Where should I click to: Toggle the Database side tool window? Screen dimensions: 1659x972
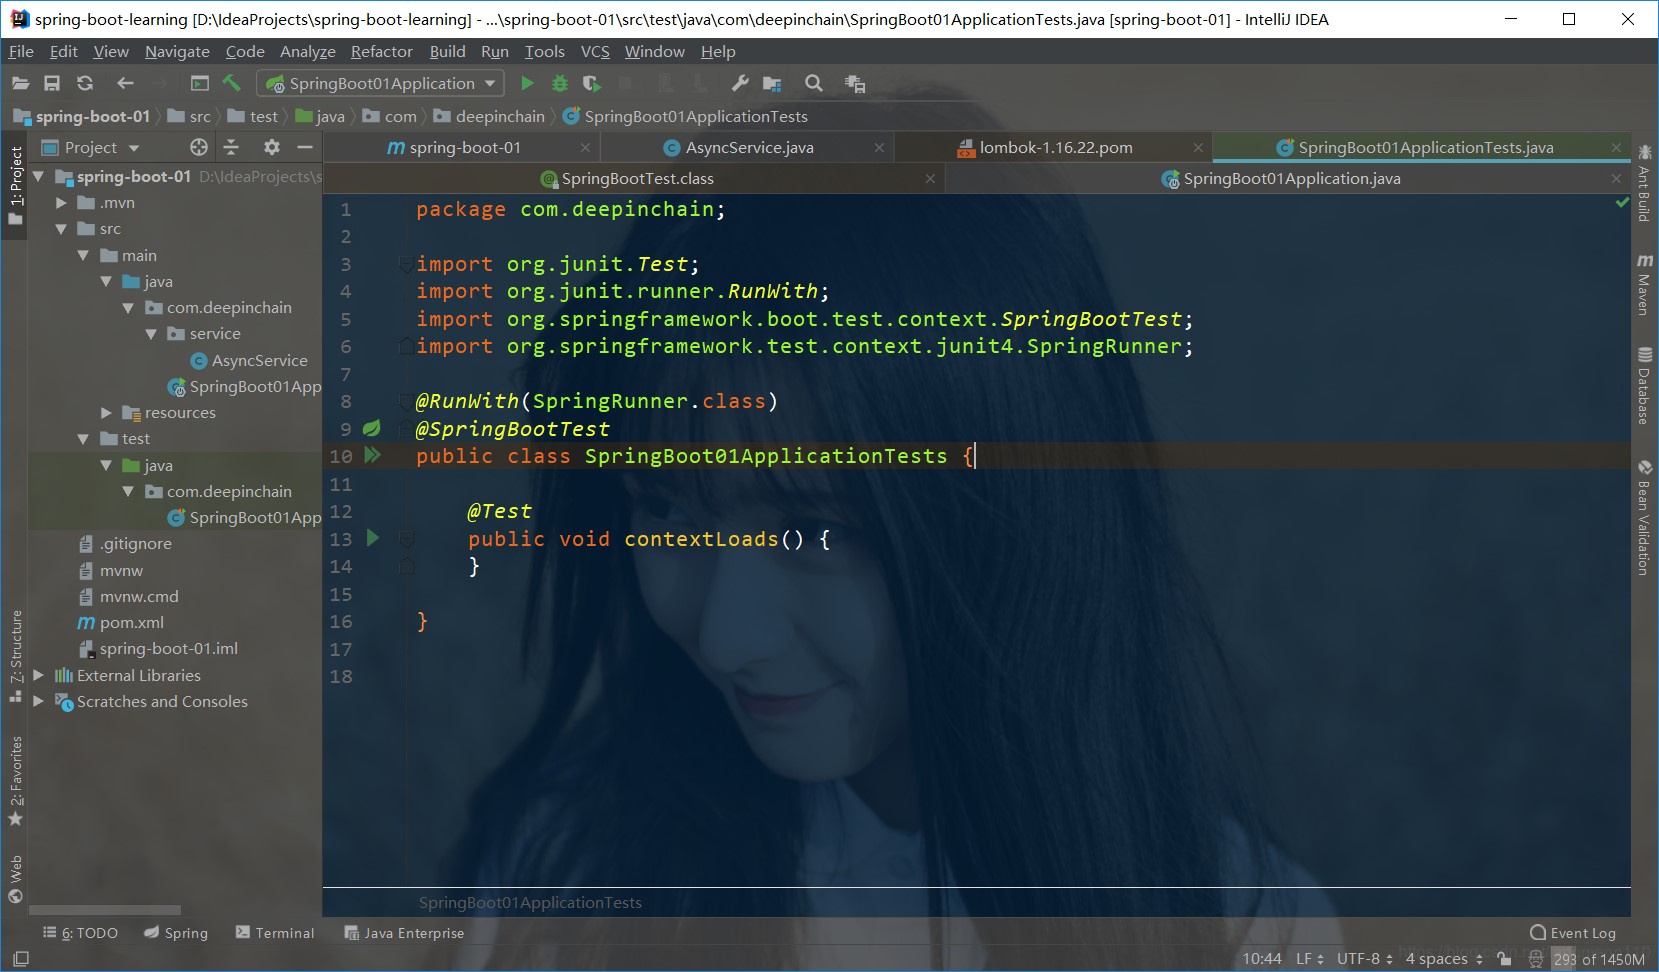[x=1644, y=385]
